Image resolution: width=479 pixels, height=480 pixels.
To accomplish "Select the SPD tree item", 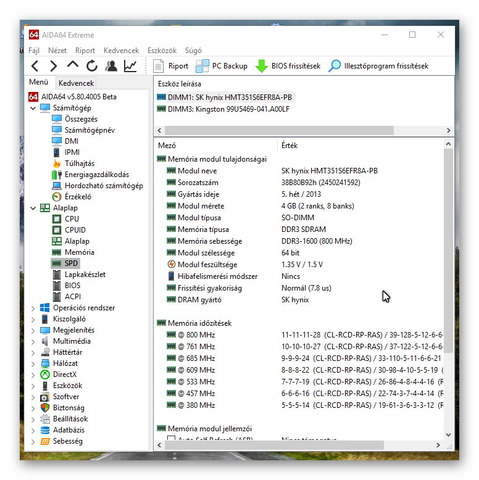I will click(65, 263).
